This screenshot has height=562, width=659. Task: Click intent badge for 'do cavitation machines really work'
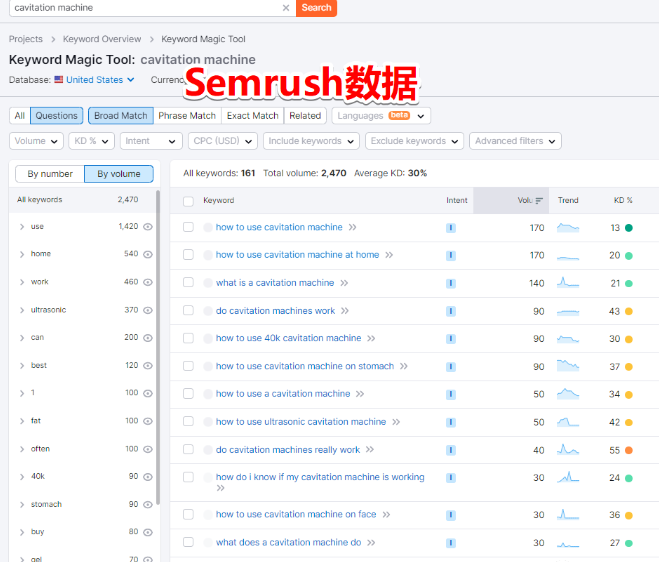[x=451, y=450]
